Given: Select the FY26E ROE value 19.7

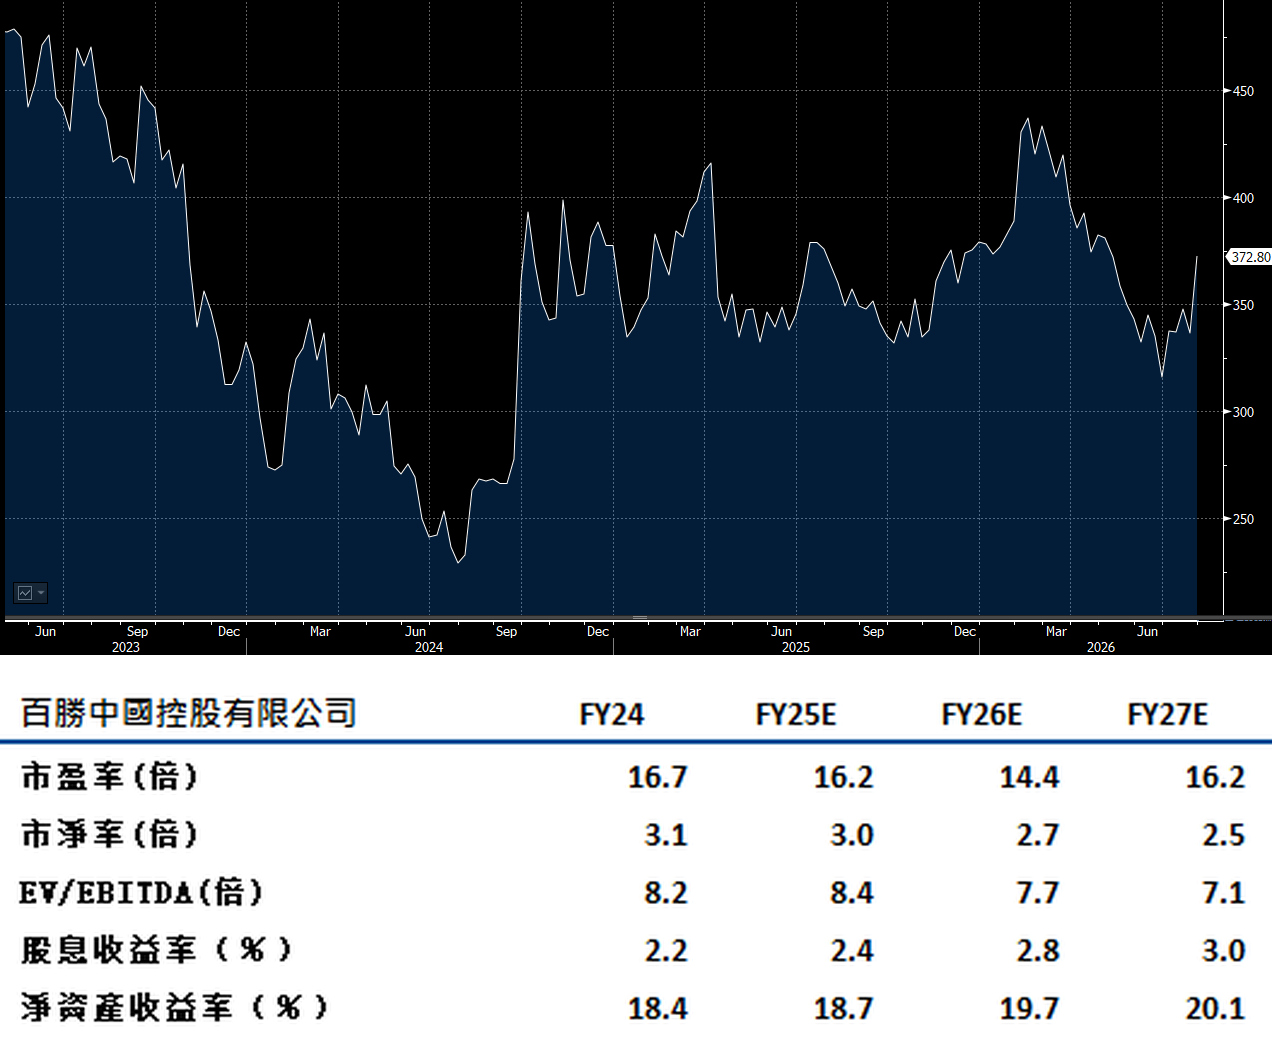Looking at the screenshot, I should (x=1030, y=1009).
